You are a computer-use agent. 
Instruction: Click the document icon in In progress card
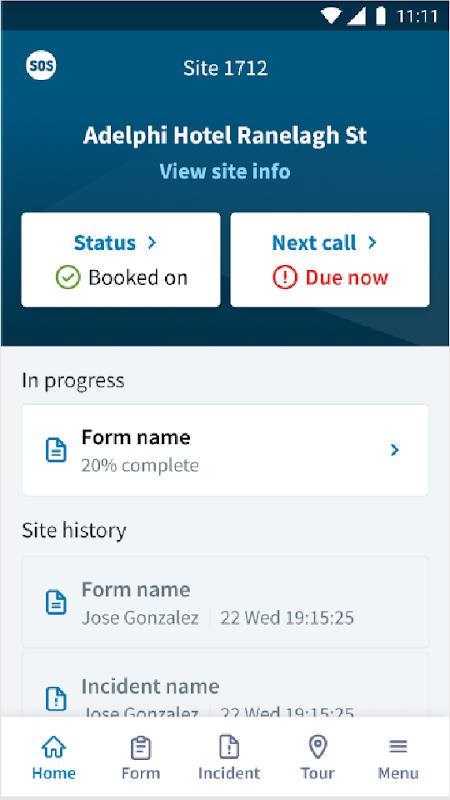(x=56, y=450)
